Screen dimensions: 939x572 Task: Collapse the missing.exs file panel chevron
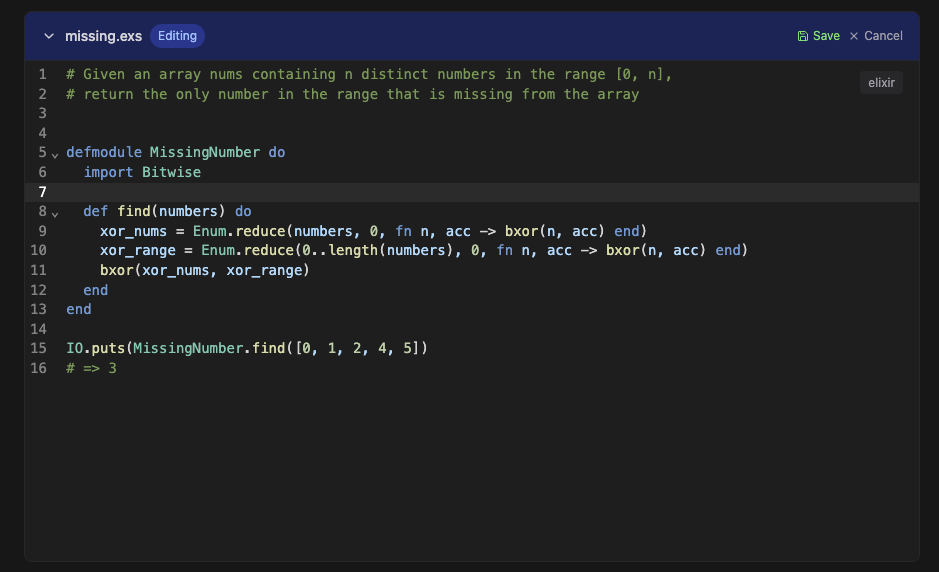(49, 36)
